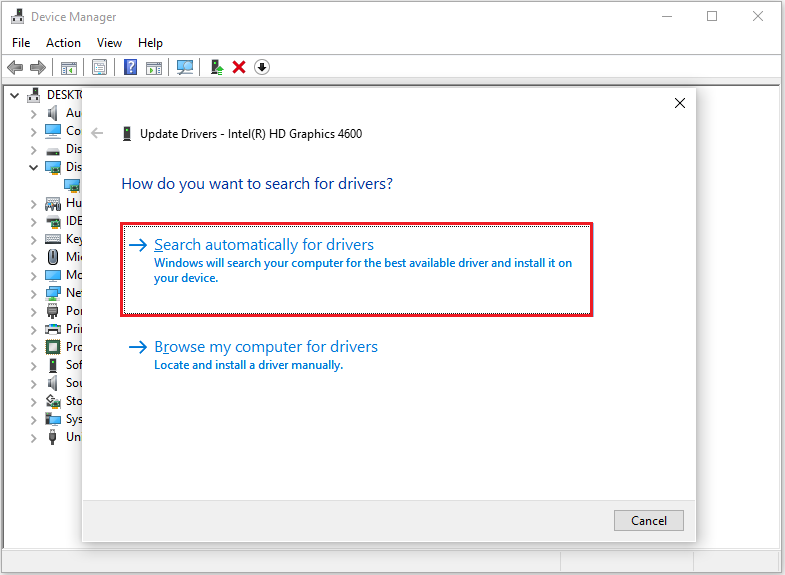Close the Update Drivers dialog
This screenshot has width=785, height=575.
click(680, 103)
